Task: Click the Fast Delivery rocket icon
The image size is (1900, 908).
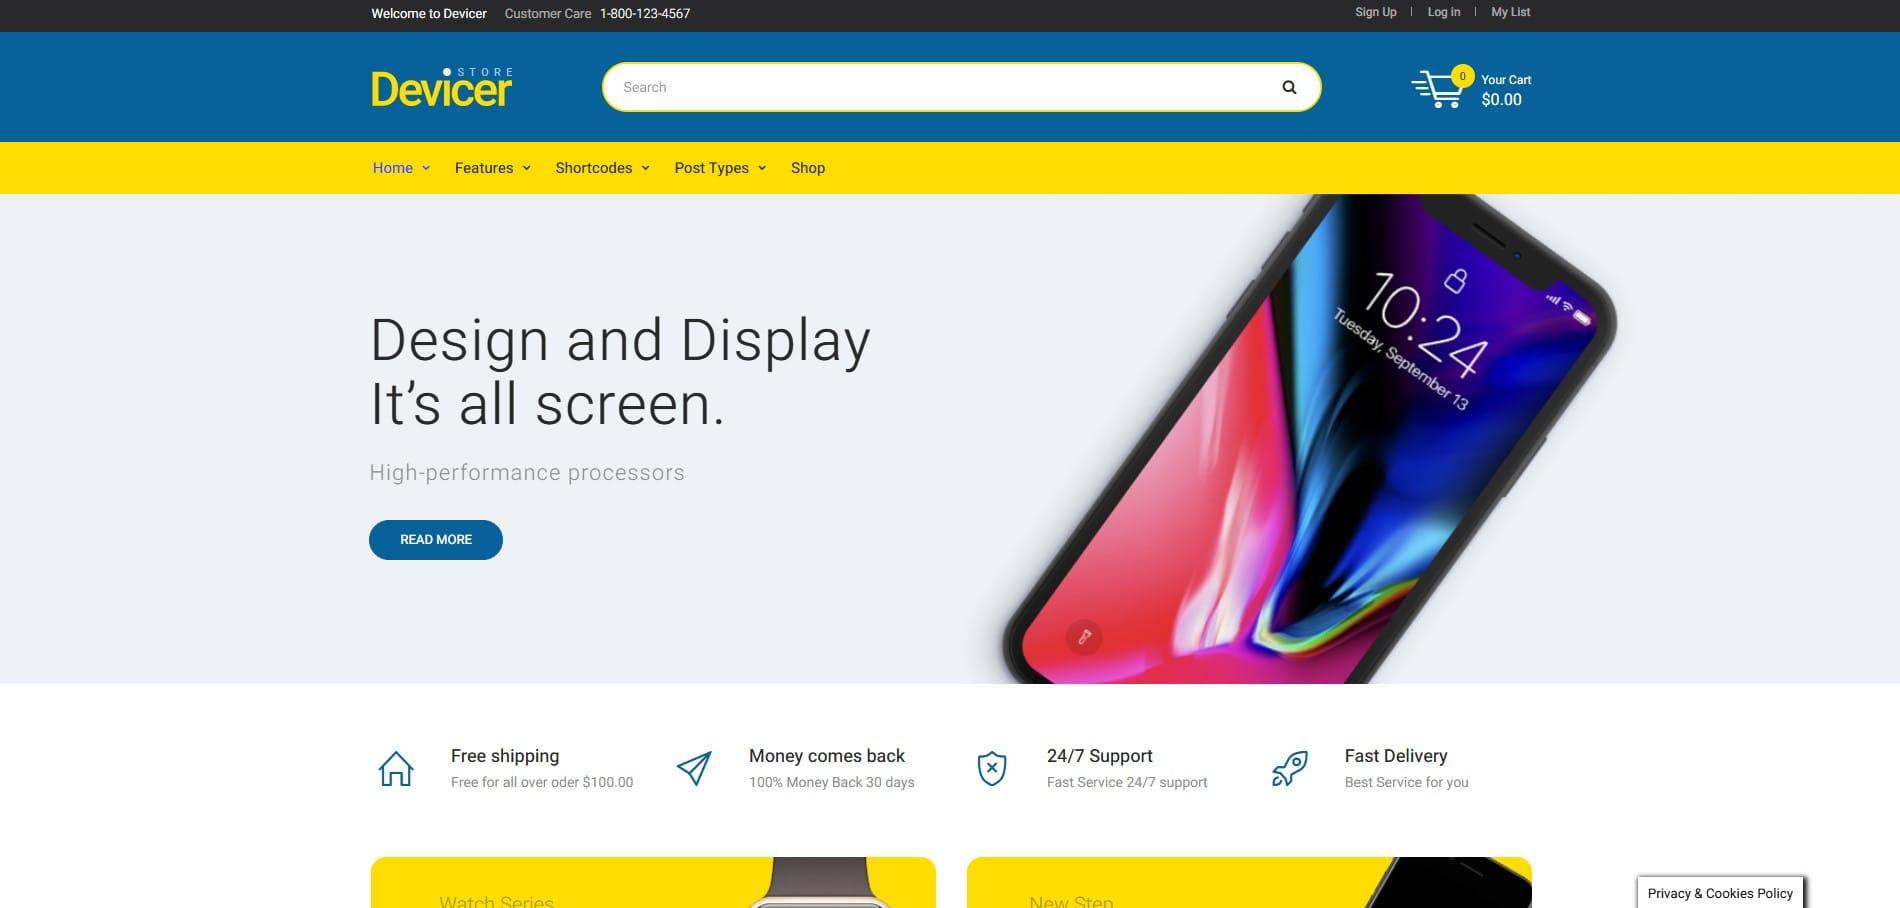Action: pos(1289,769)
